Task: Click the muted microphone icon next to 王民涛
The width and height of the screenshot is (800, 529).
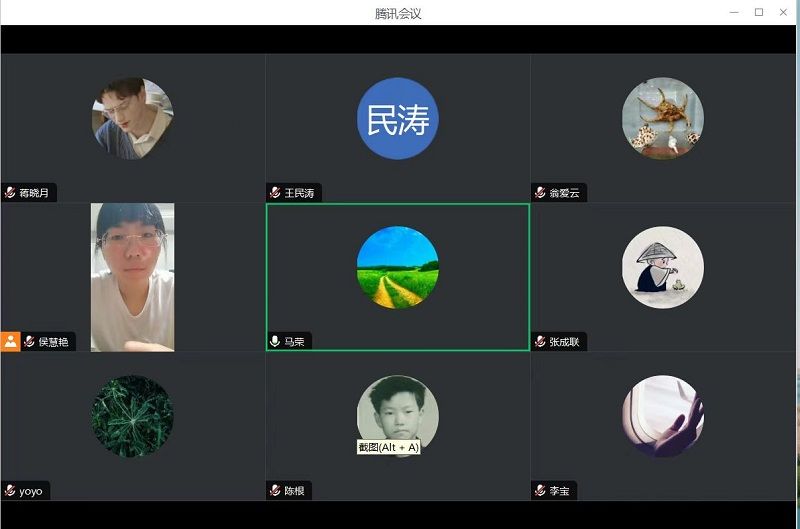Action: click(275, 192)
